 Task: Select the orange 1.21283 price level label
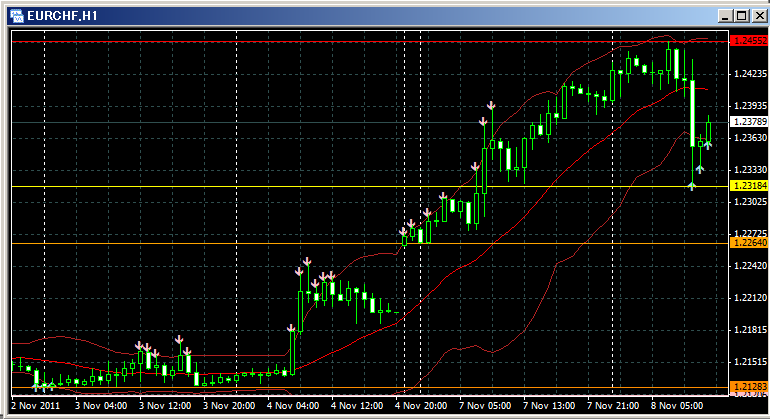pyautogui.click(x=747, y=387)
